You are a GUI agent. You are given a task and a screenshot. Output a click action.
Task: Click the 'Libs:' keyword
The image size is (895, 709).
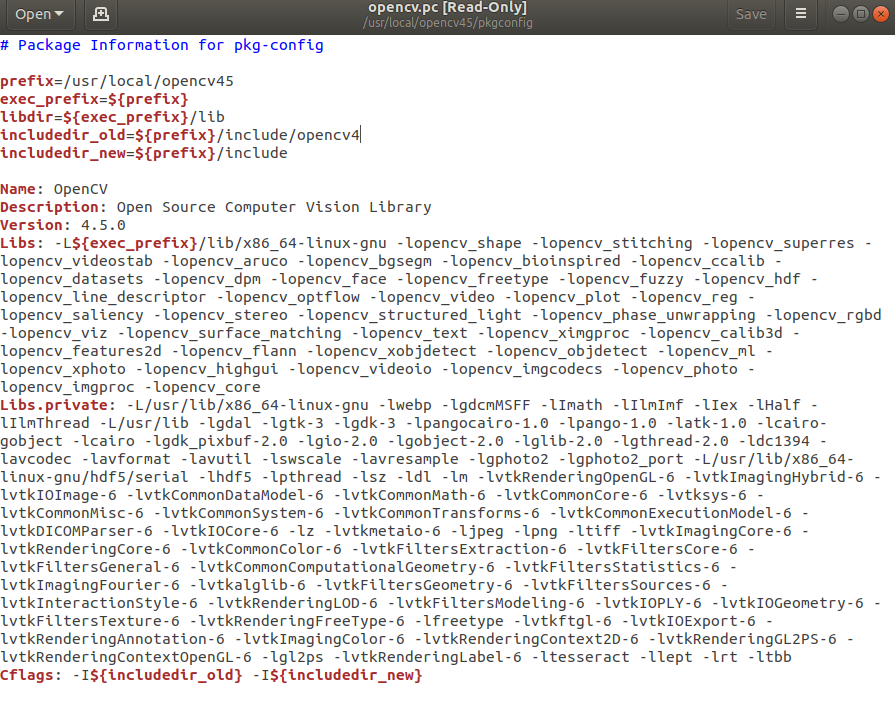pyautogui.click(x=22, y=243)
